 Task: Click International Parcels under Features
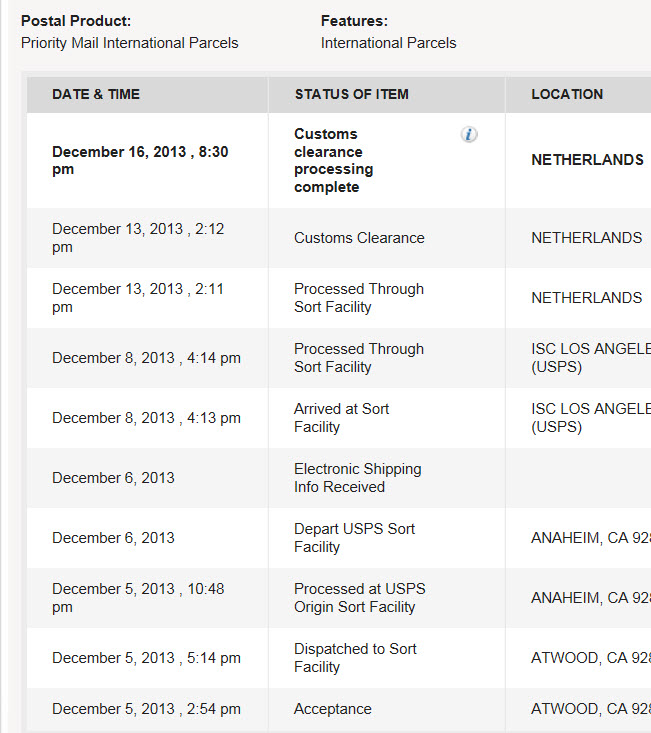388,43
